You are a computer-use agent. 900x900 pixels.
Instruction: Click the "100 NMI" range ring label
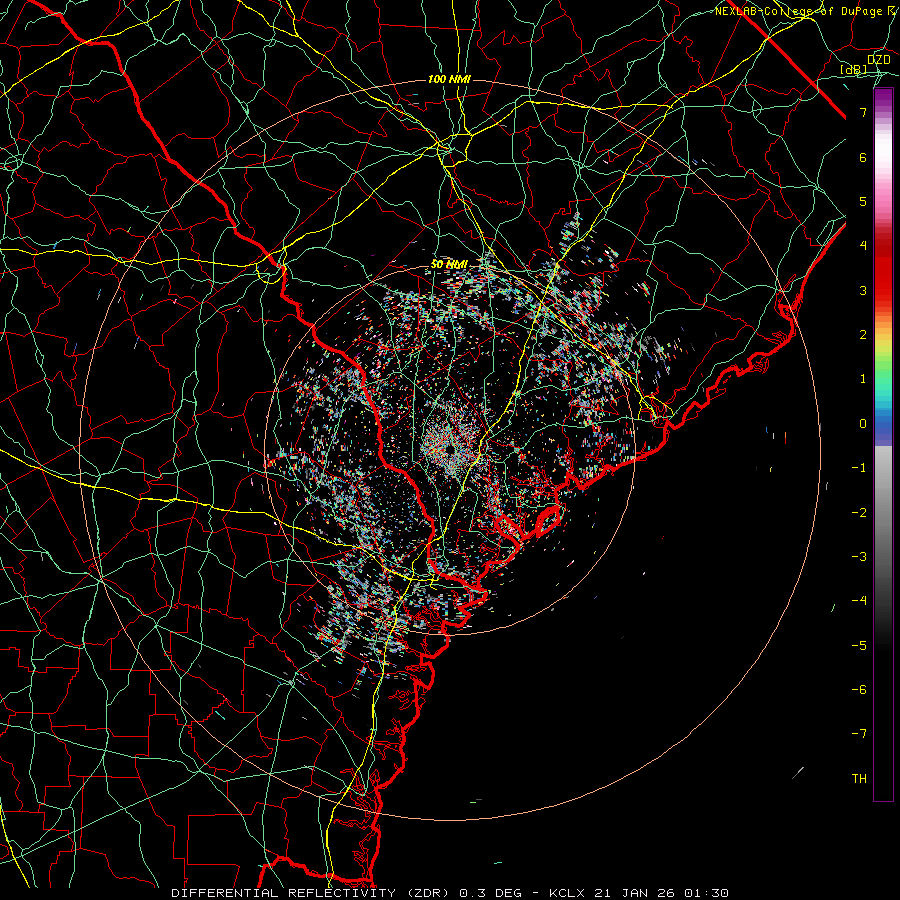(449, 79)
